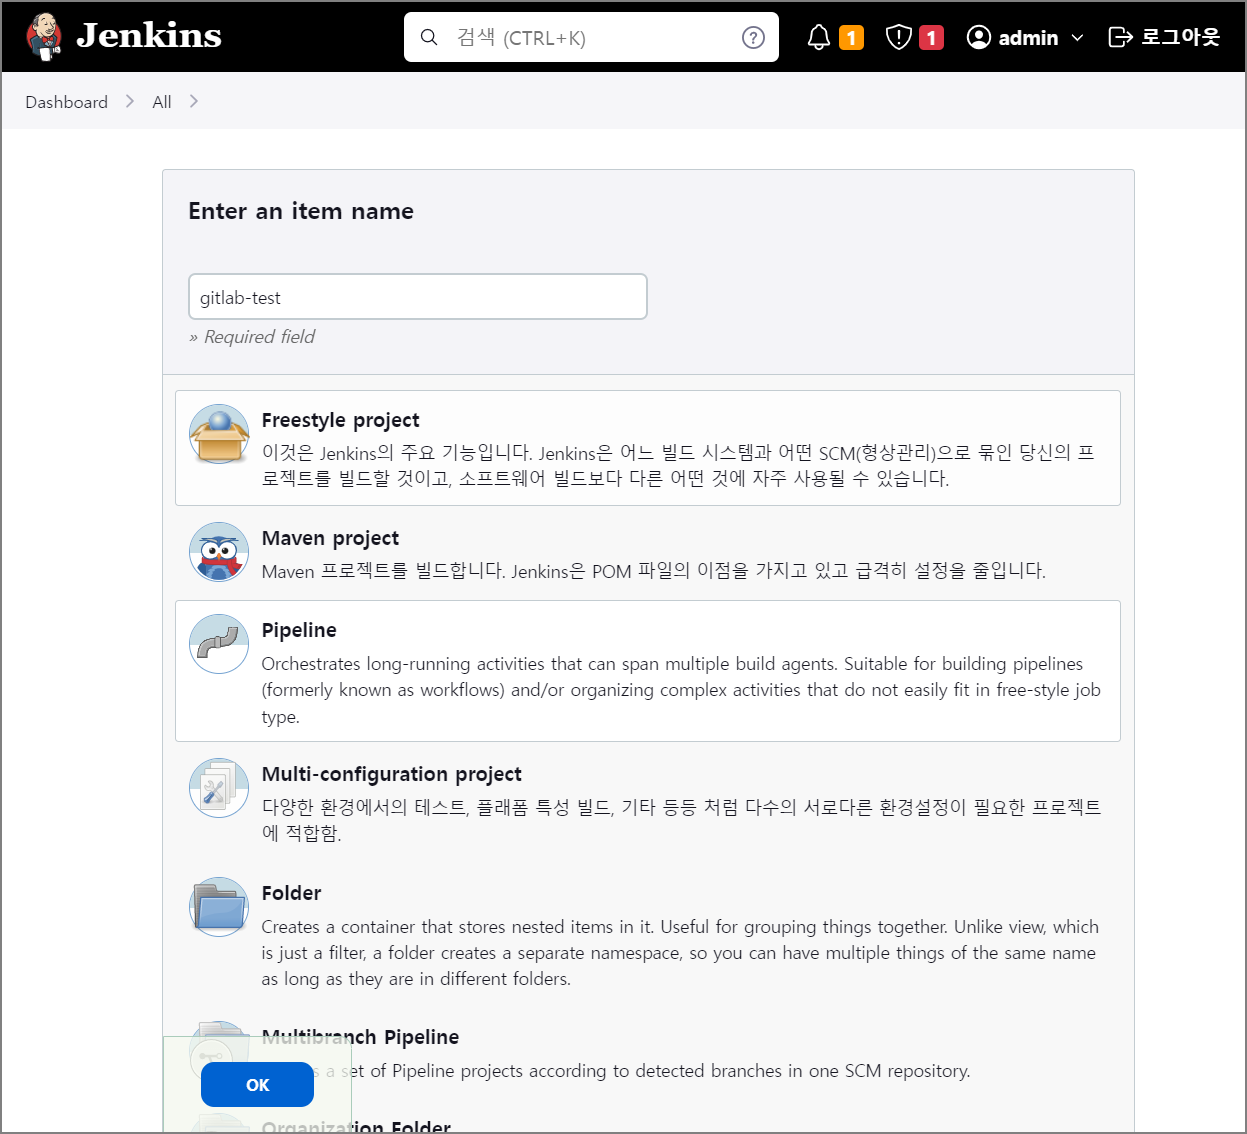Click the 'Enter an item name' heading

pyautogui.click(x=301, y=211)
